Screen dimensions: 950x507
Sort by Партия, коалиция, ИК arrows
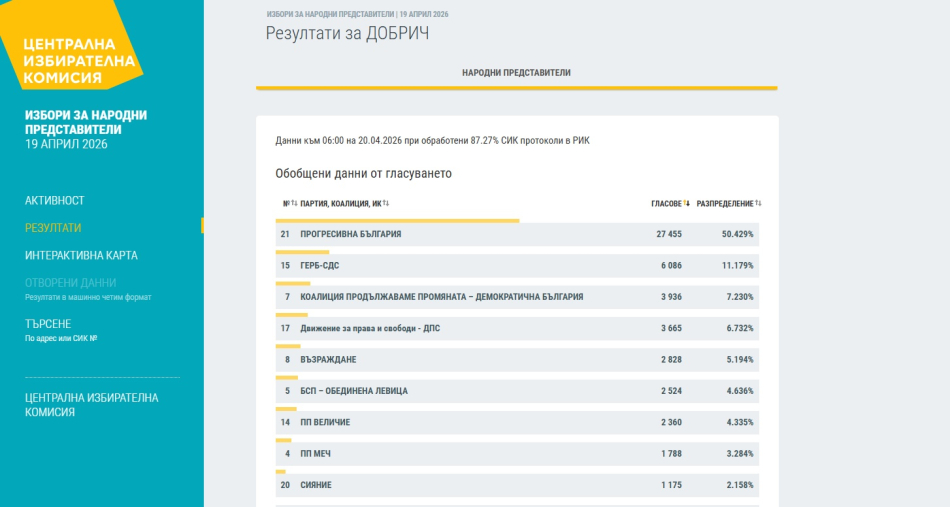[386, 204]
